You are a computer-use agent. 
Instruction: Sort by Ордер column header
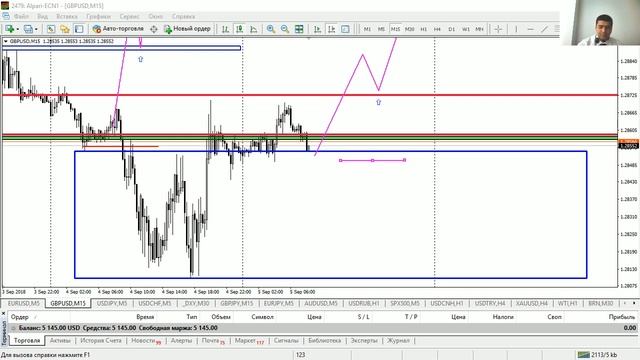(x=20, y=317)
